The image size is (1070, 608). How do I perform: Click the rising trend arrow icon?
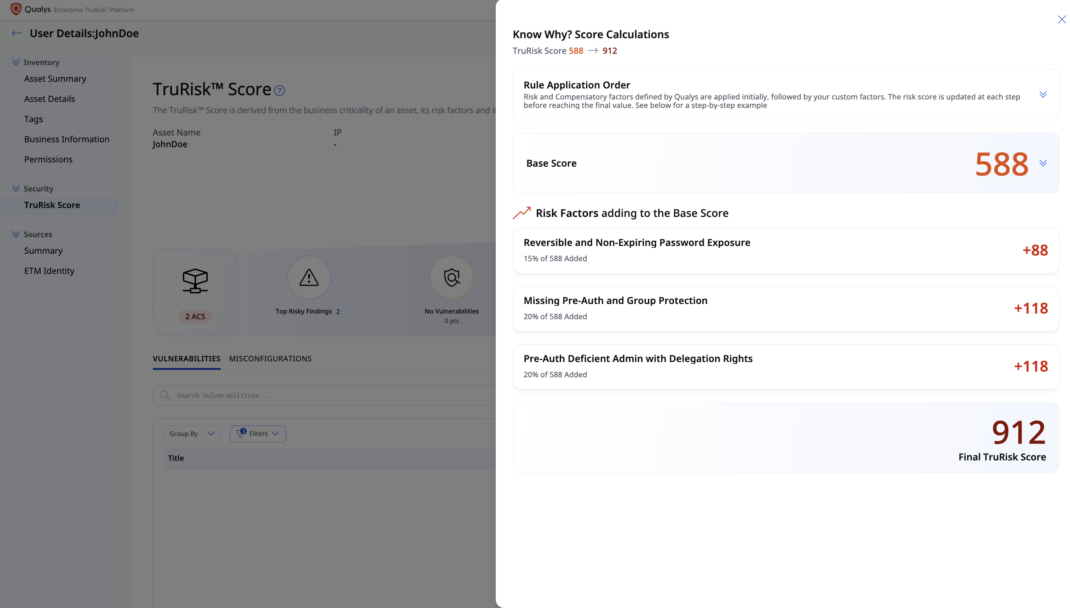[522, 213]
